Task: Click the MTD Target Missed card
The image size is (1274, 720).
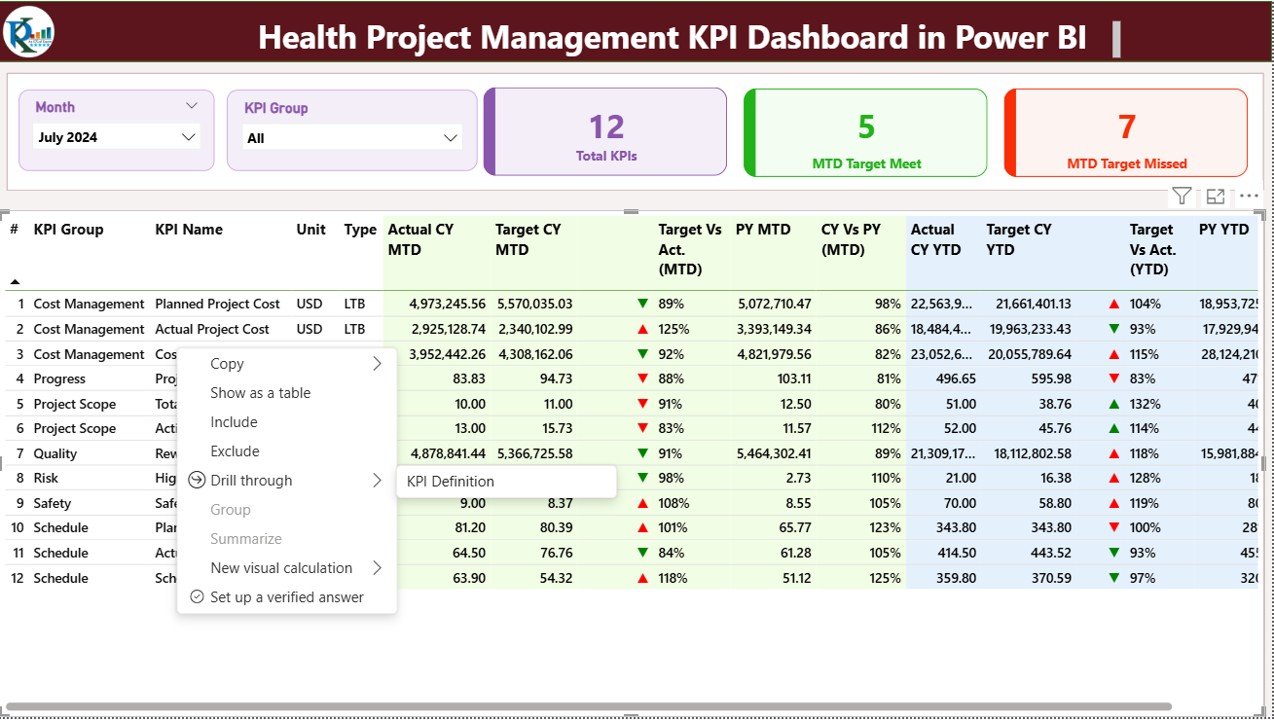Action: [1126, 132]
